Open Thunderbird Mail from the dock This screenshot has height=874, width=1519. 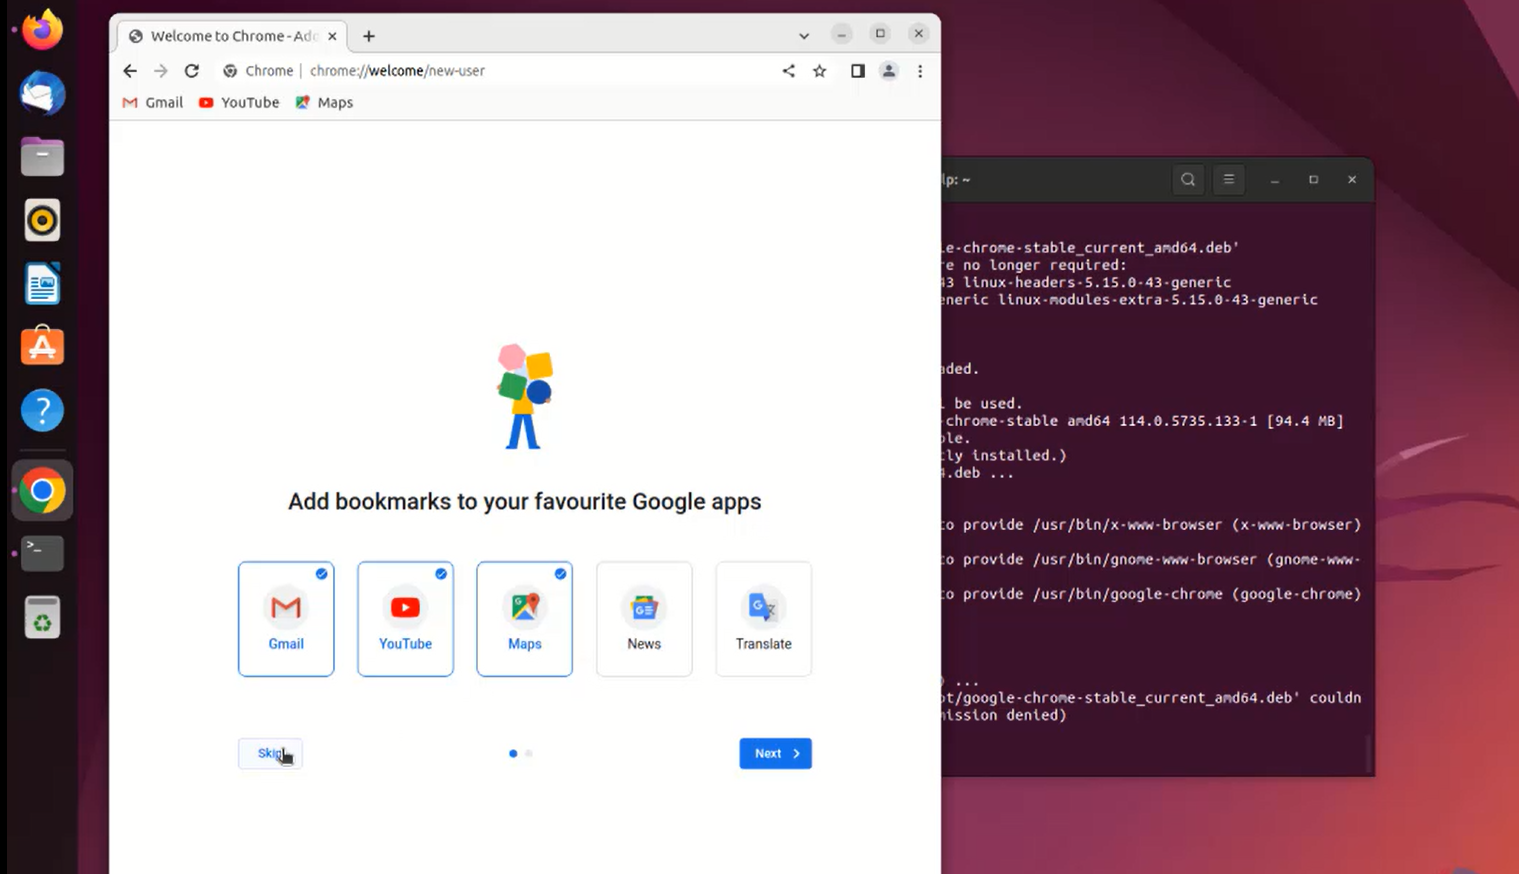[42, 93]
